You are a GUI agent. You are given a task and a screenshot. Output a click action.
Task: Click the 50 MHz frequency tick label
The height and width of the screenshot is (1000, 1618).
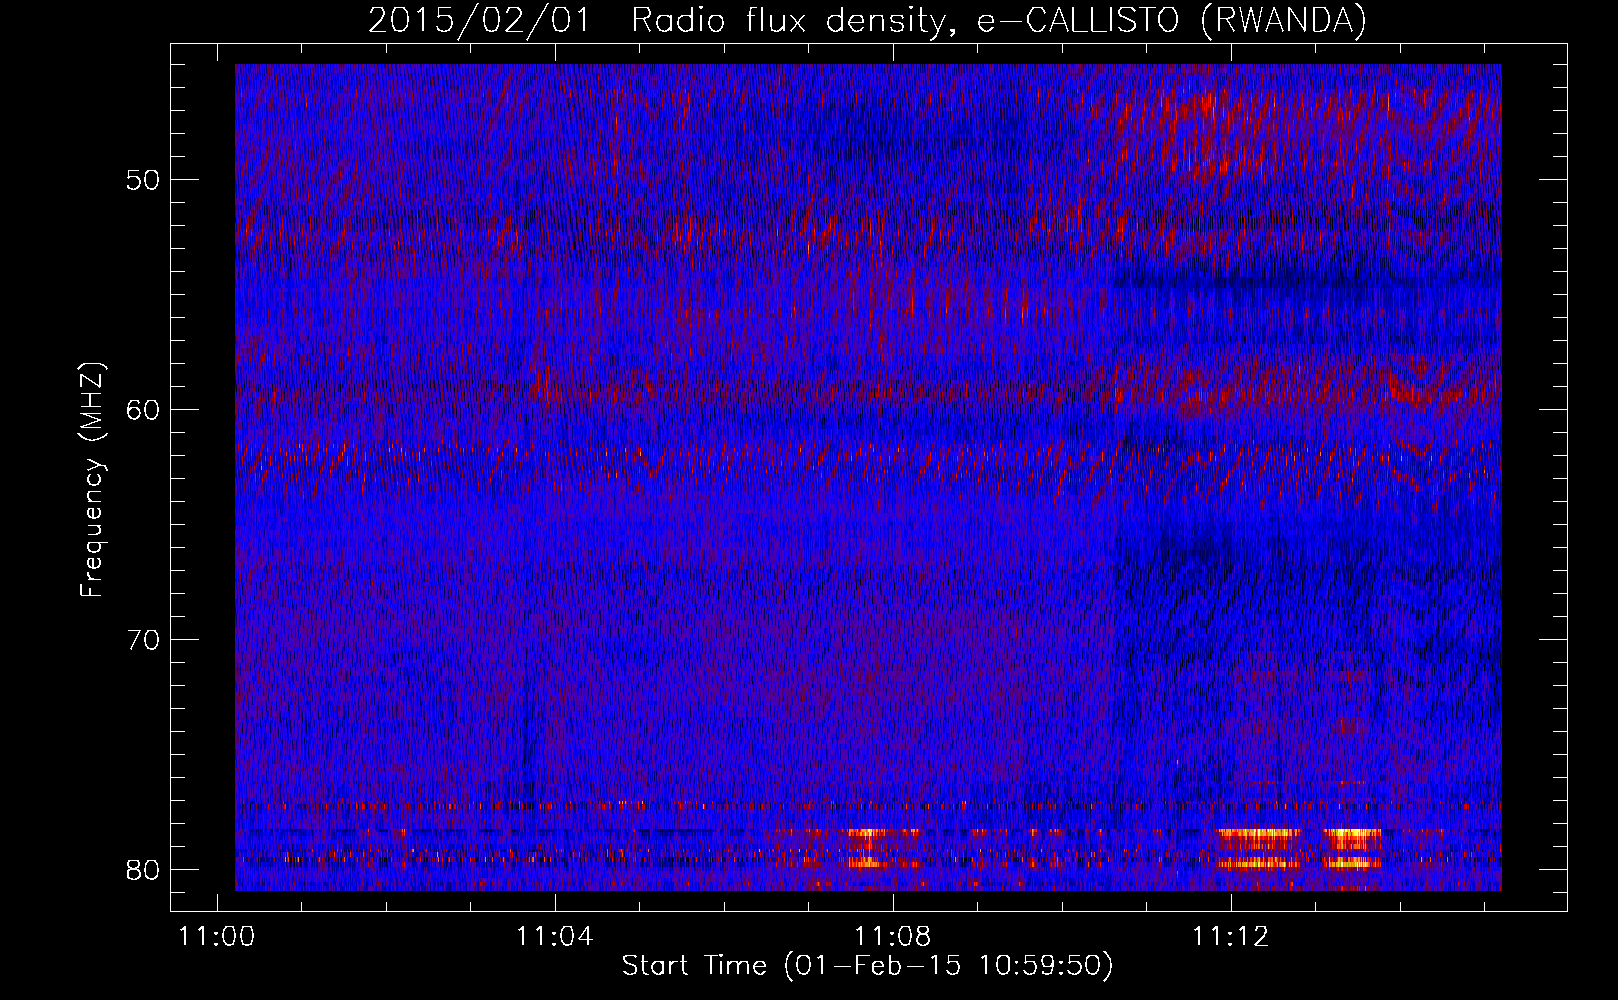click(144, 180)
